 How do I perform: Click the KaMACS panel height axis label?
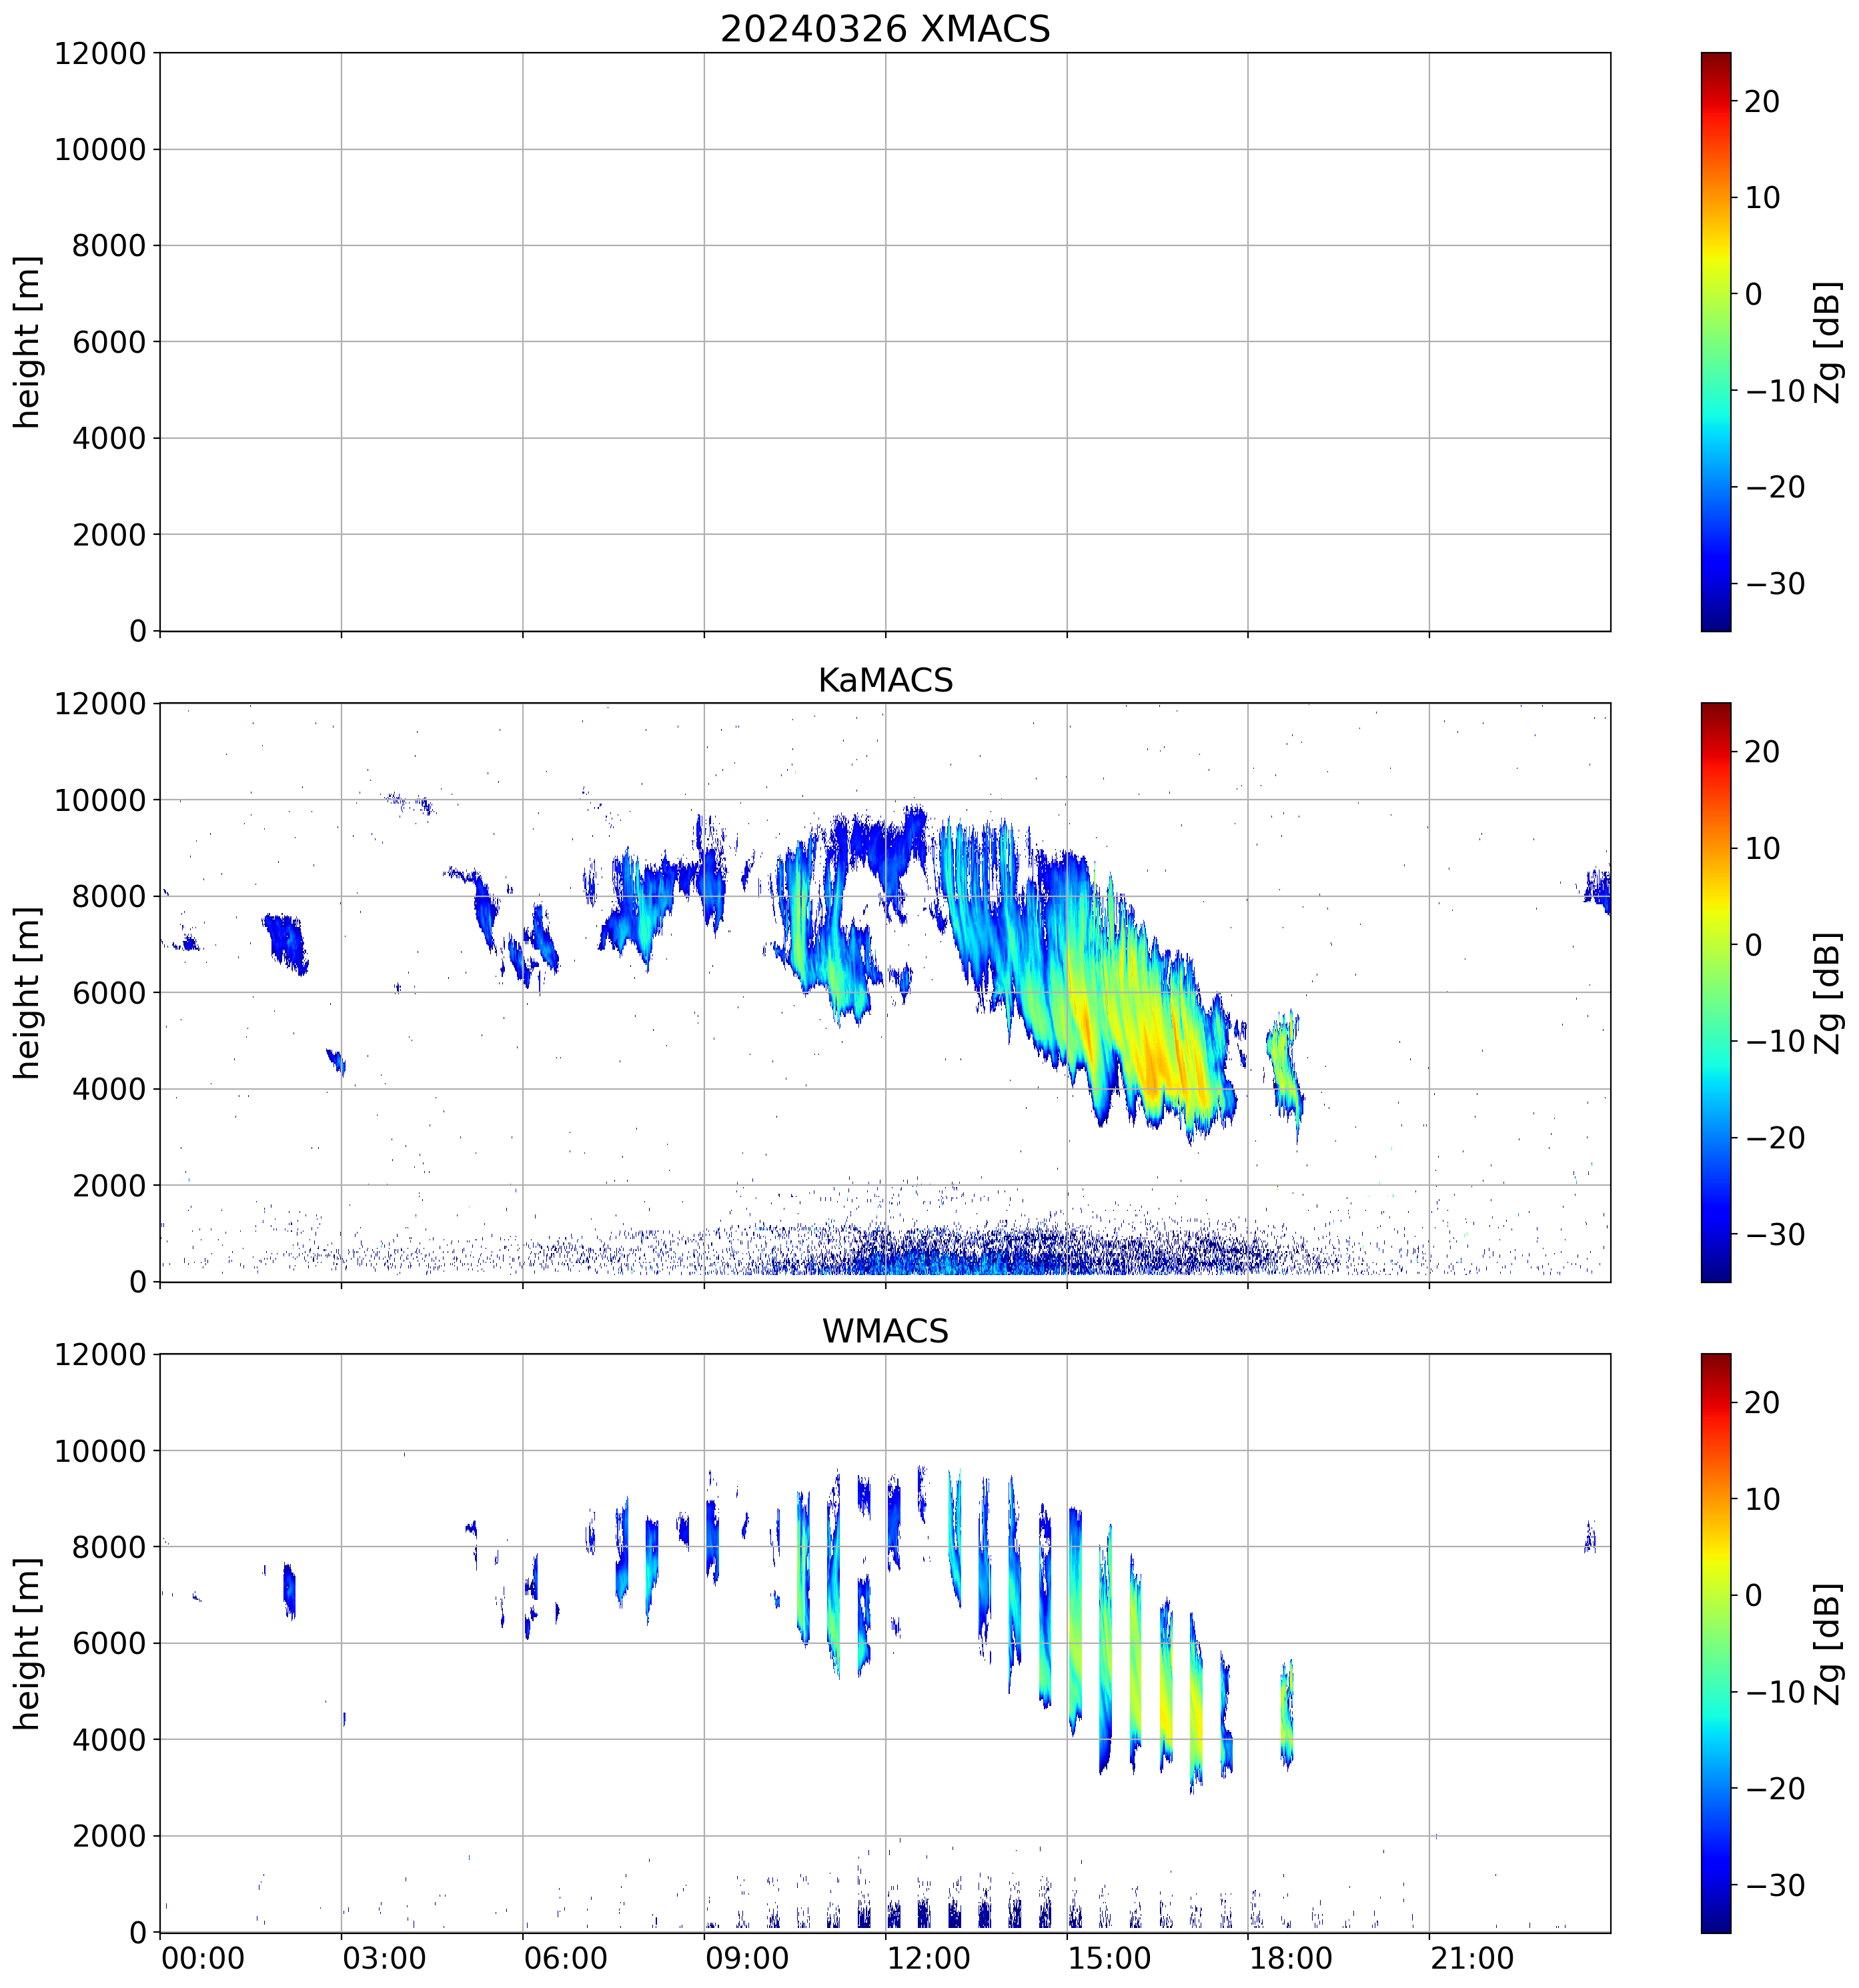coord(28,992)
